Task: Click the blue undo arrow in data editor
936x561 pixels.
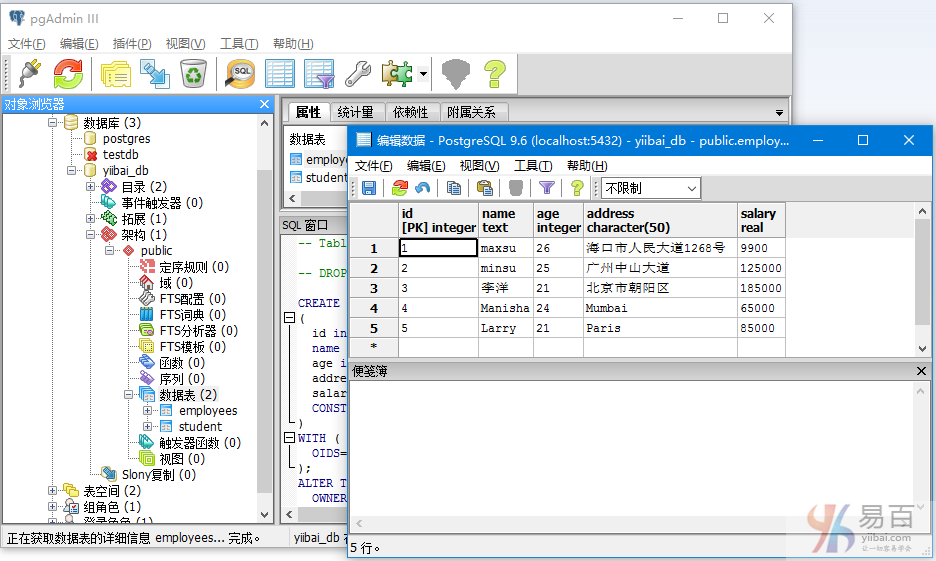Action: point(423,188)
